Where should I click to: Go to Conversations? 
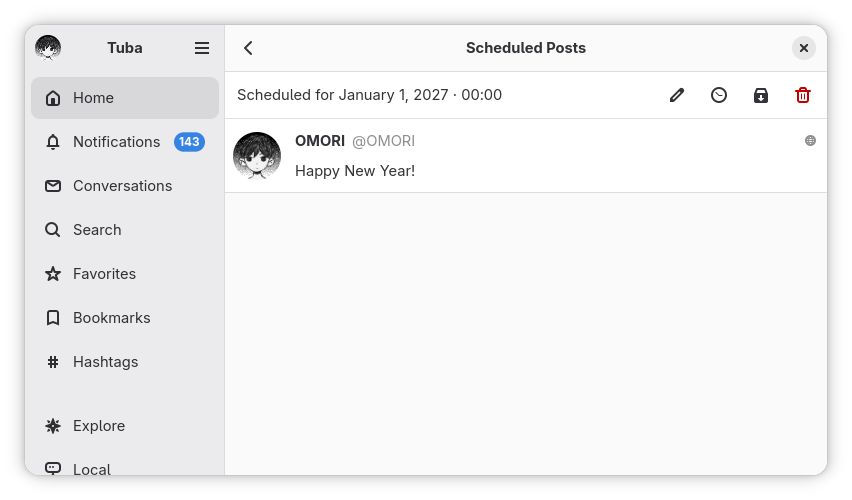125,186
